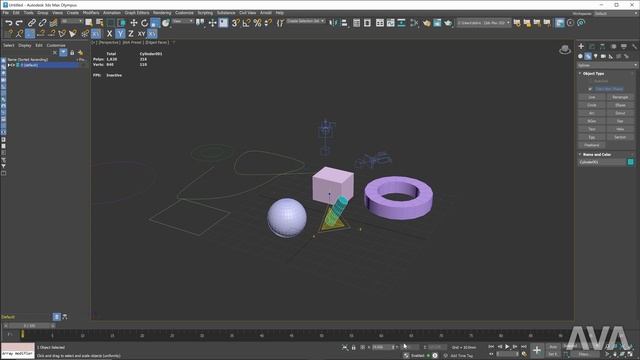Click the Rectangle spline button
The width and height of the screenshot is (640, 360).
point(620,97)
